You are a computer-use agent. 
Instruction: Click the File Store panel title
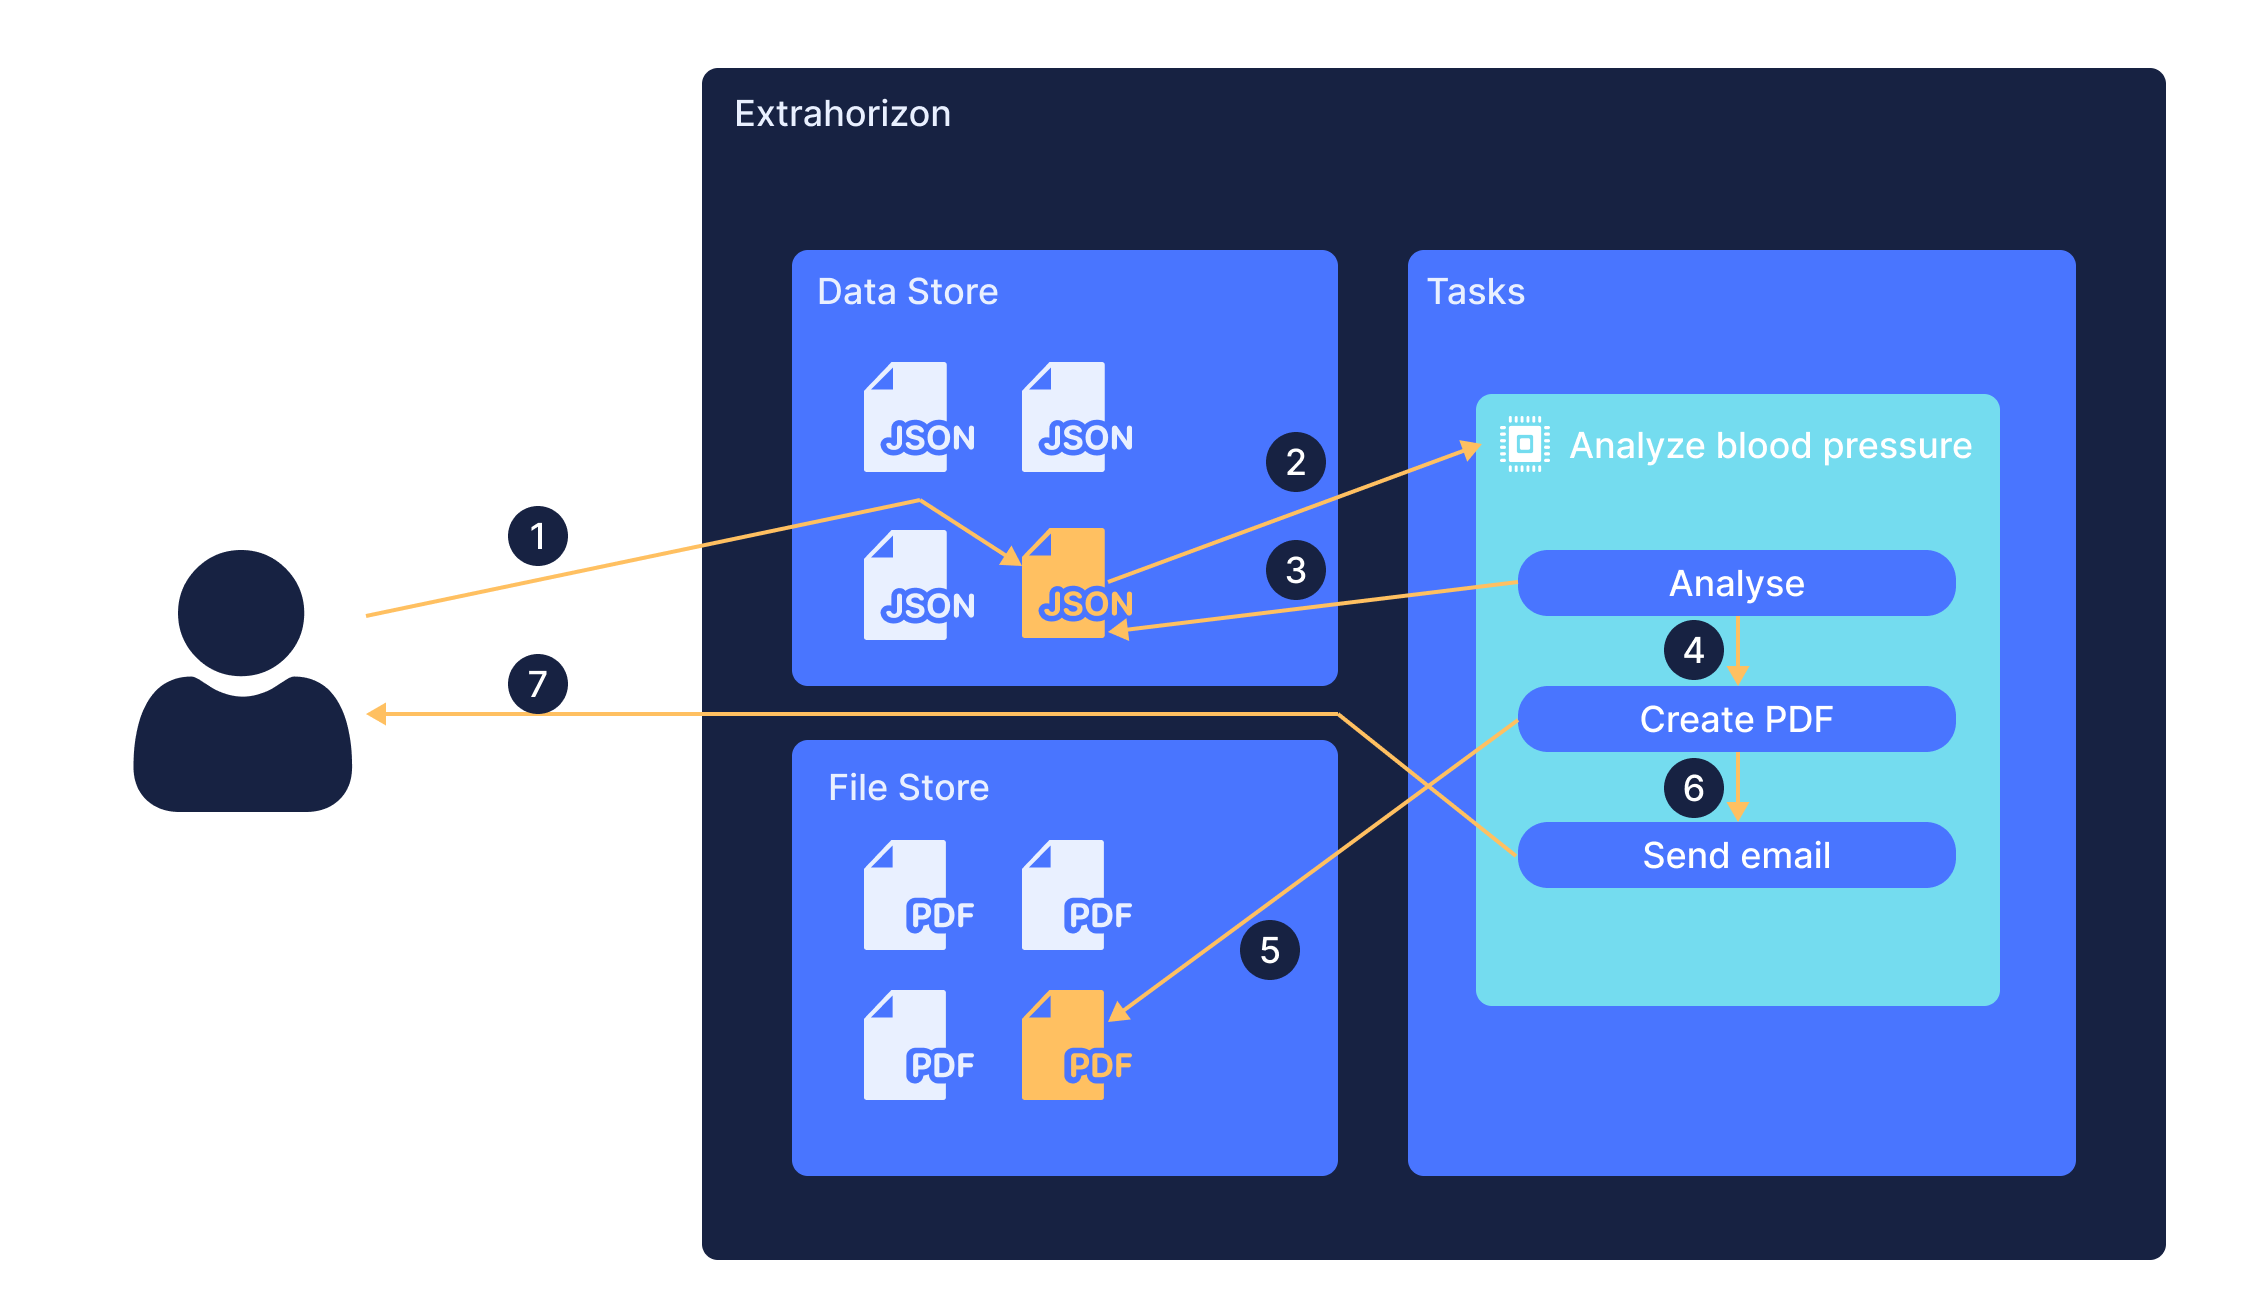[x=908, y=788]
